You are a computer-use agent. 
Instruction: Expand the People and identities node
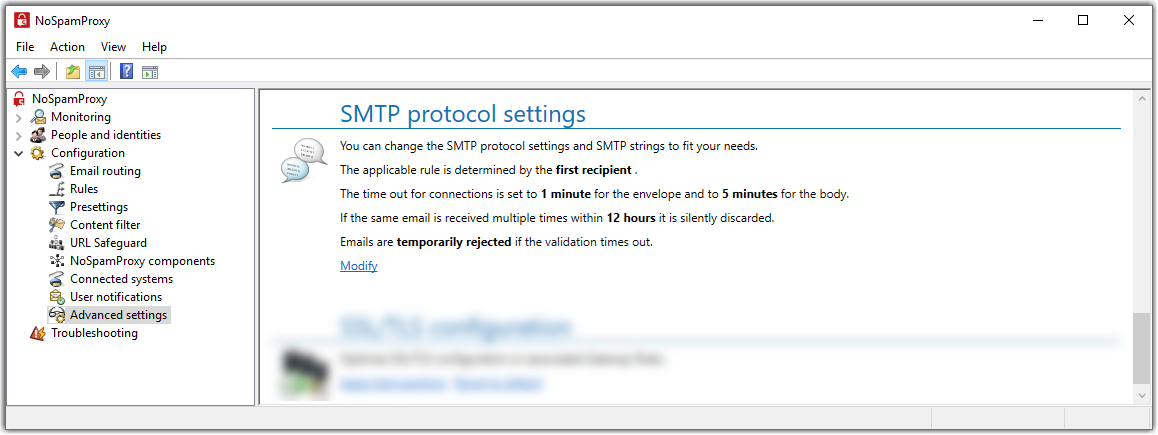(x=18, y=135)
